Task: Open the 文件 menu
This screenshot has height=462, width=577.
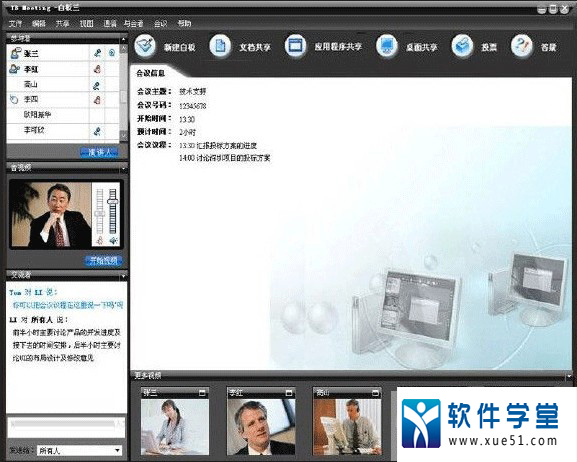Action: pos(15,24)
